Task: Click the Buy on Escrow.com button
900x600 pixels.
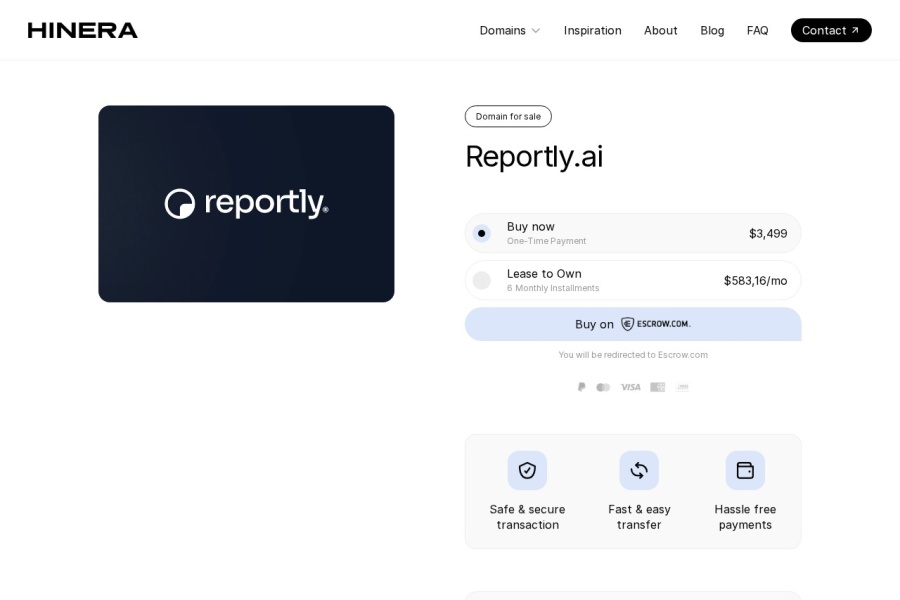Action: (x=633, y=324)
